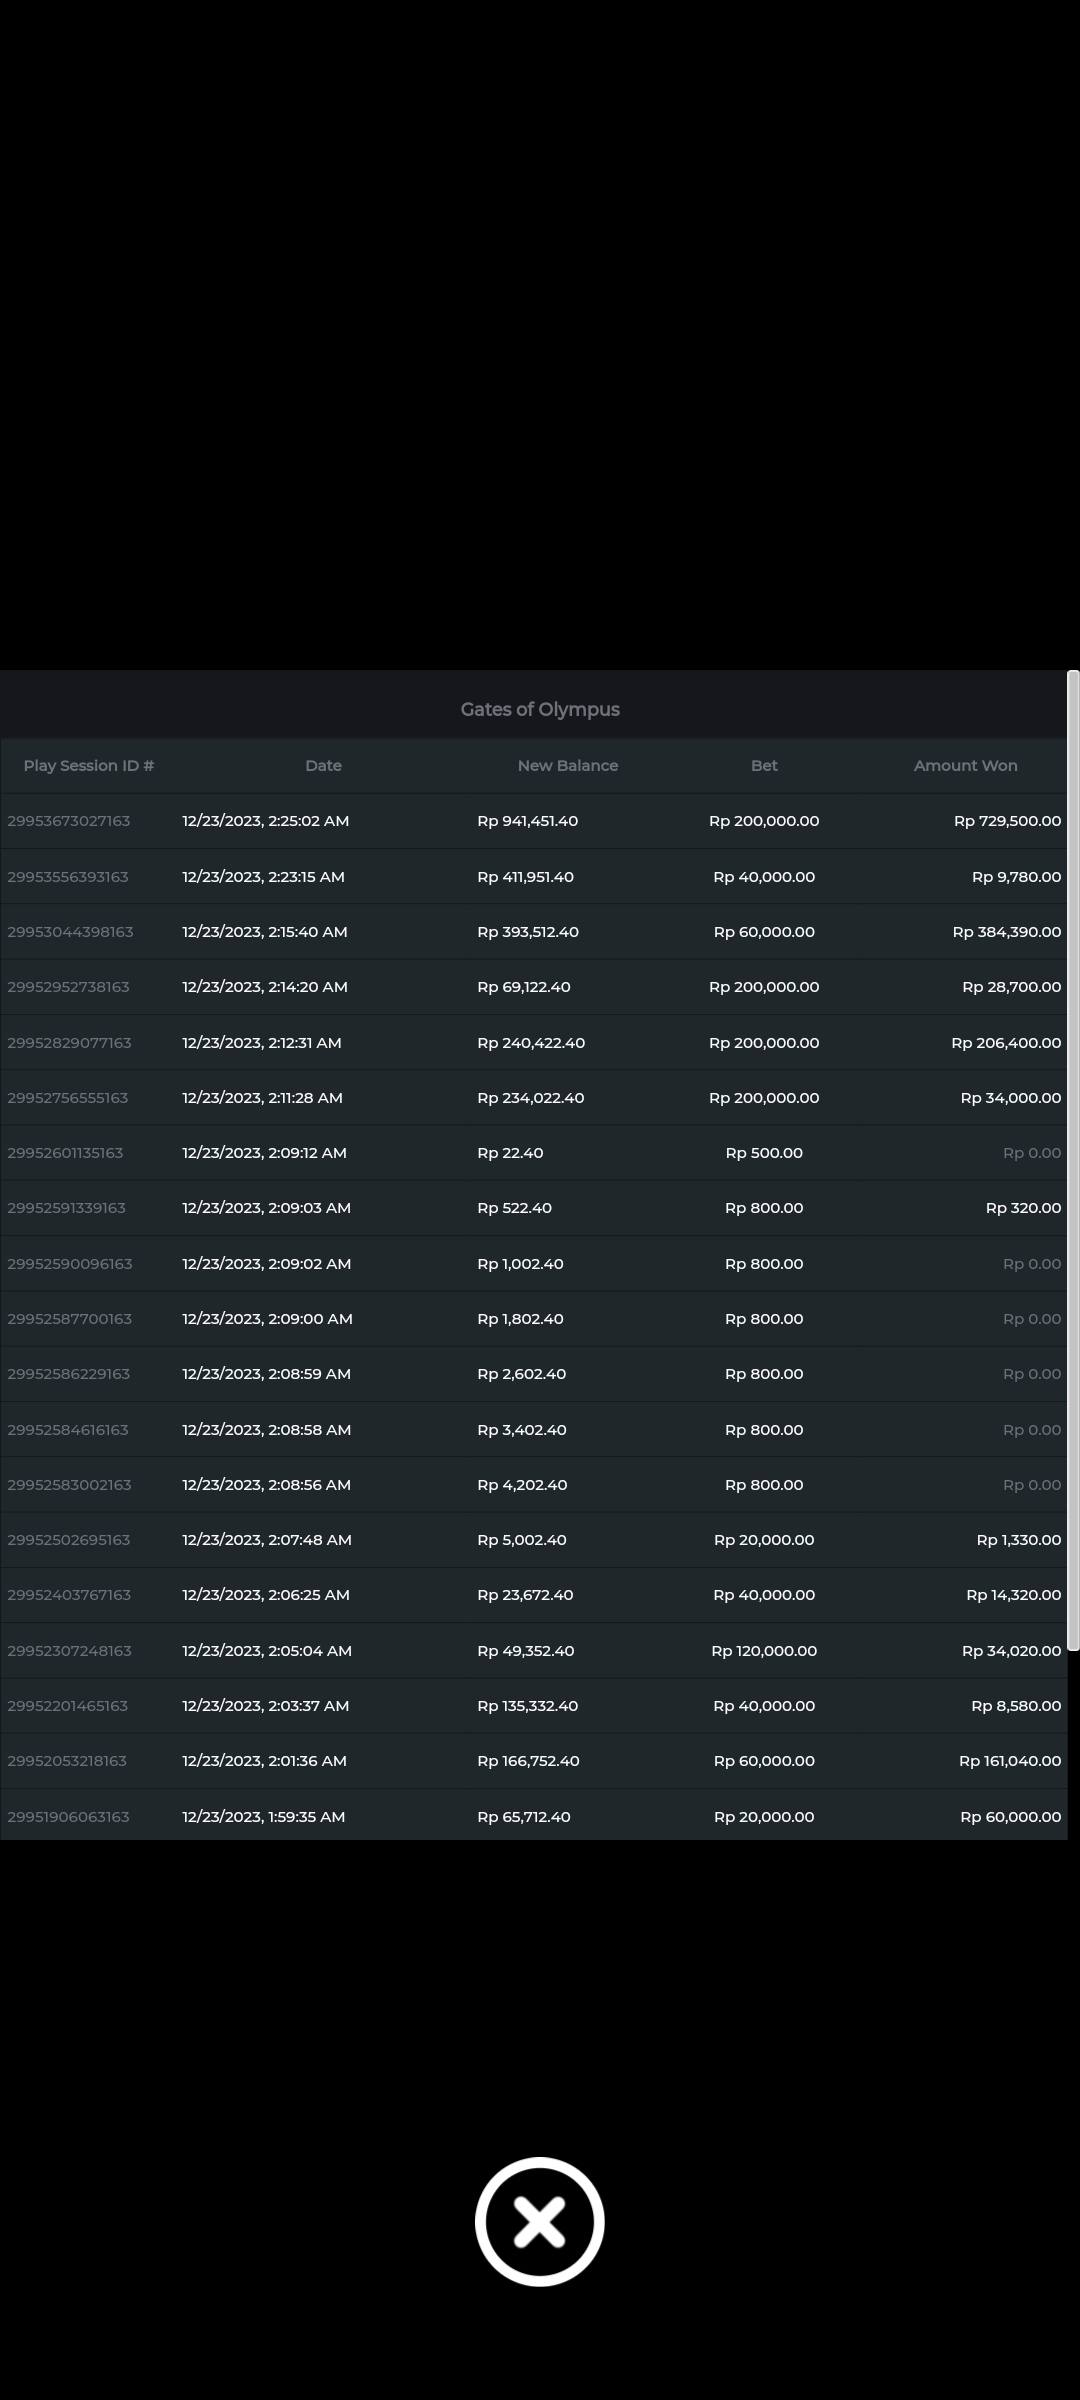
Task: Open session ID 29951906063163
Action: pos(68,1817)
